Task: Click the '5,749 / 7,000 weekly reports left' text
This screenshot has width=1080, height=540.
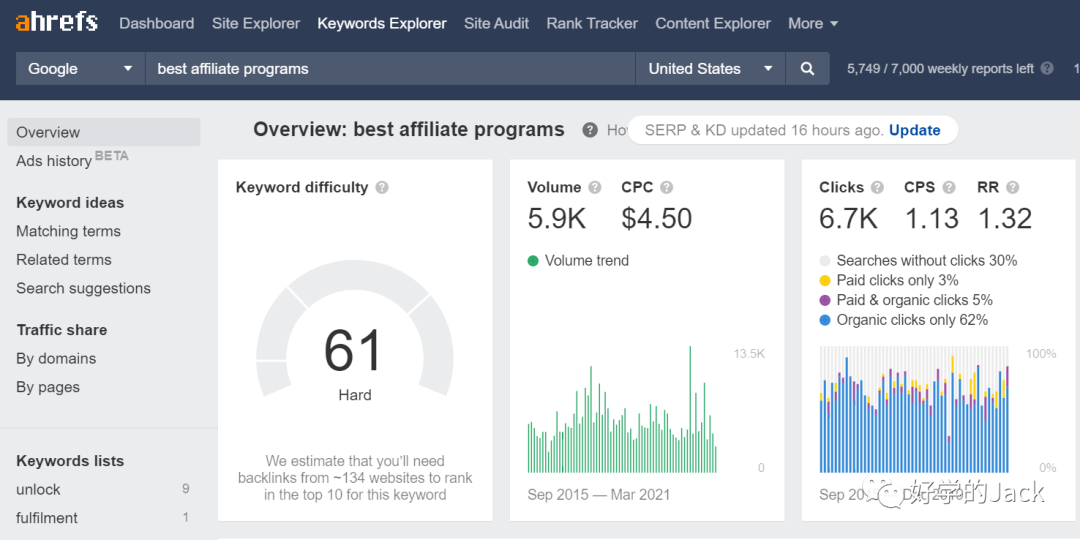Action: coord(940,68)
